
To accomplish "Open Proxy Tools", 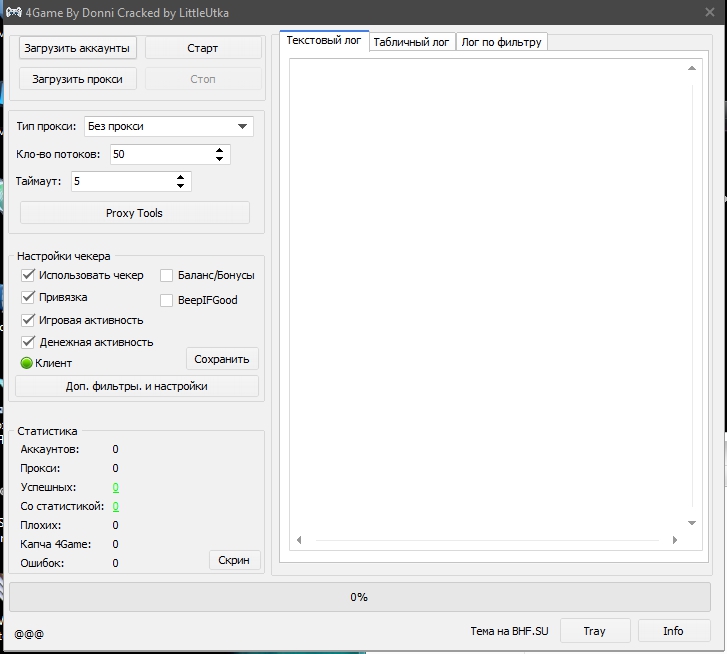I will coord(134,213).
